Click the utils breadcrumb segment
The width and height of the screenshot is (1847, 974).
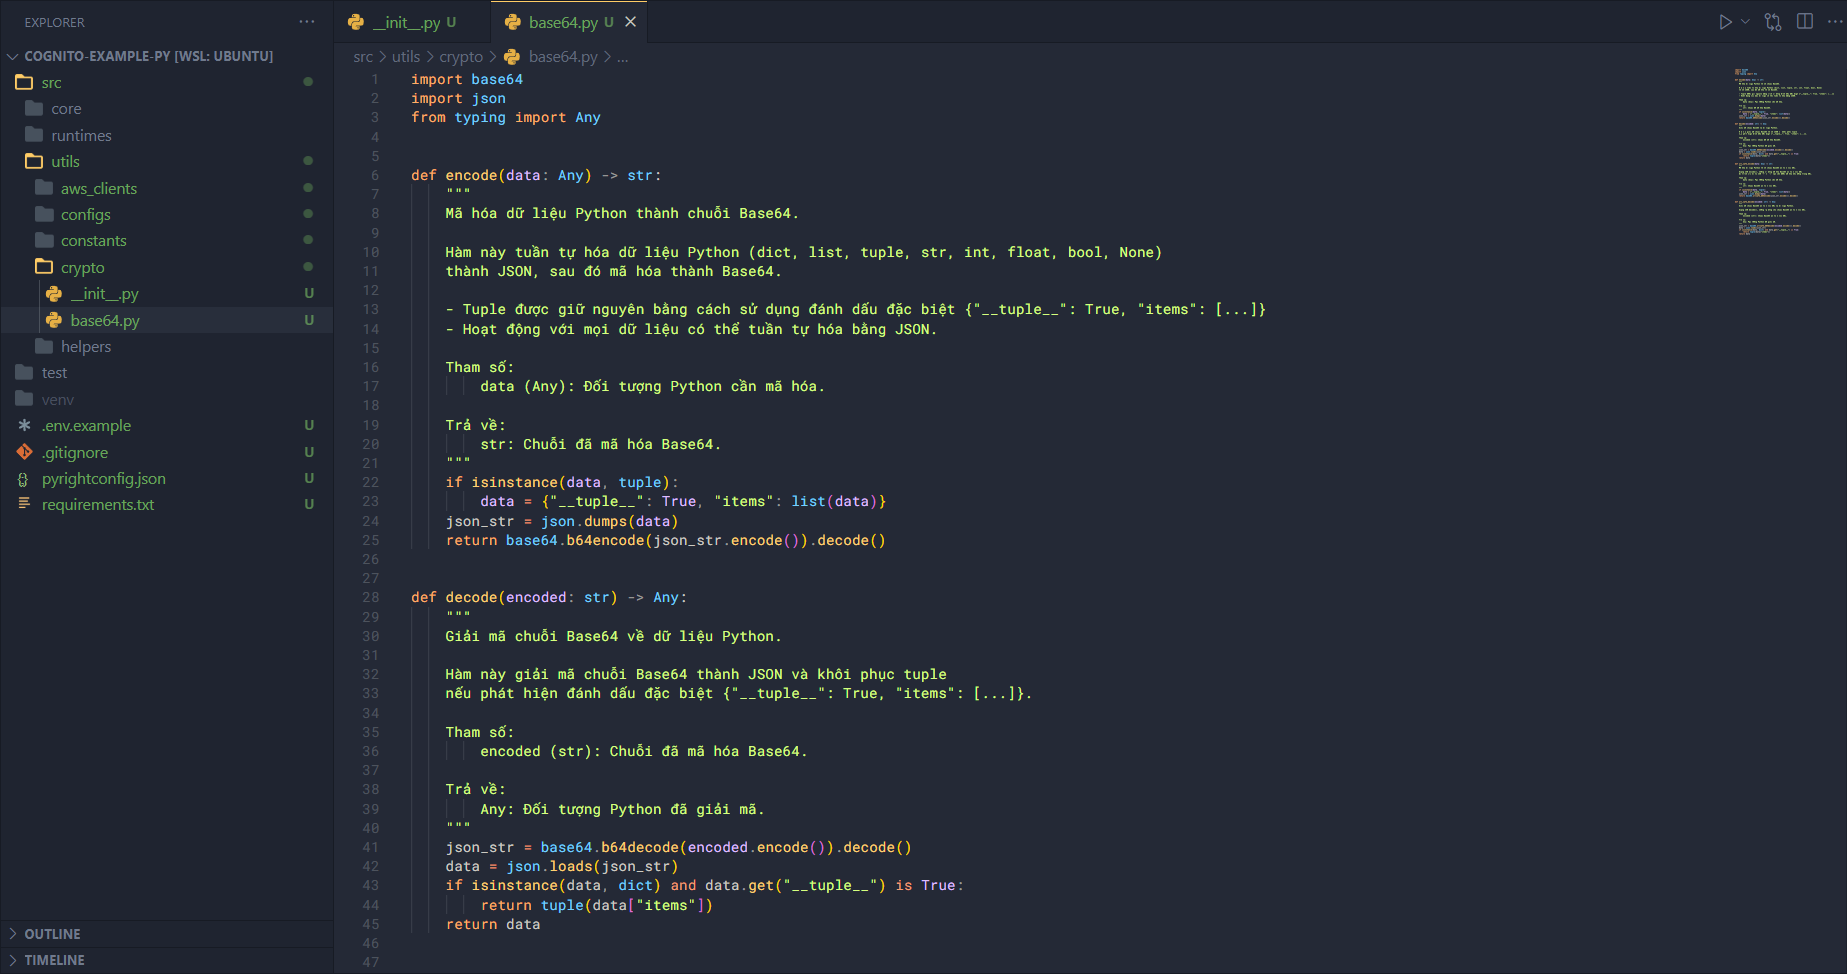405,57
